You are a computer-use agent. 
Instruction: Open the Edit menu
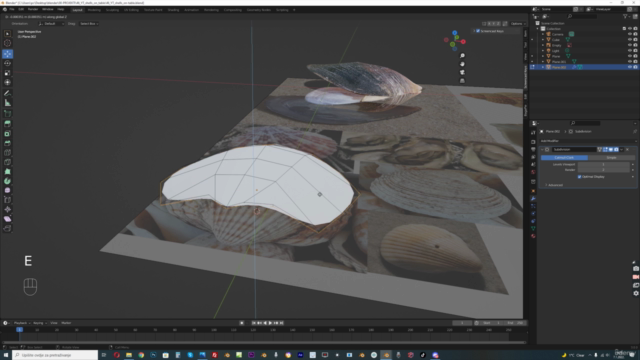(x=21, y=9)
